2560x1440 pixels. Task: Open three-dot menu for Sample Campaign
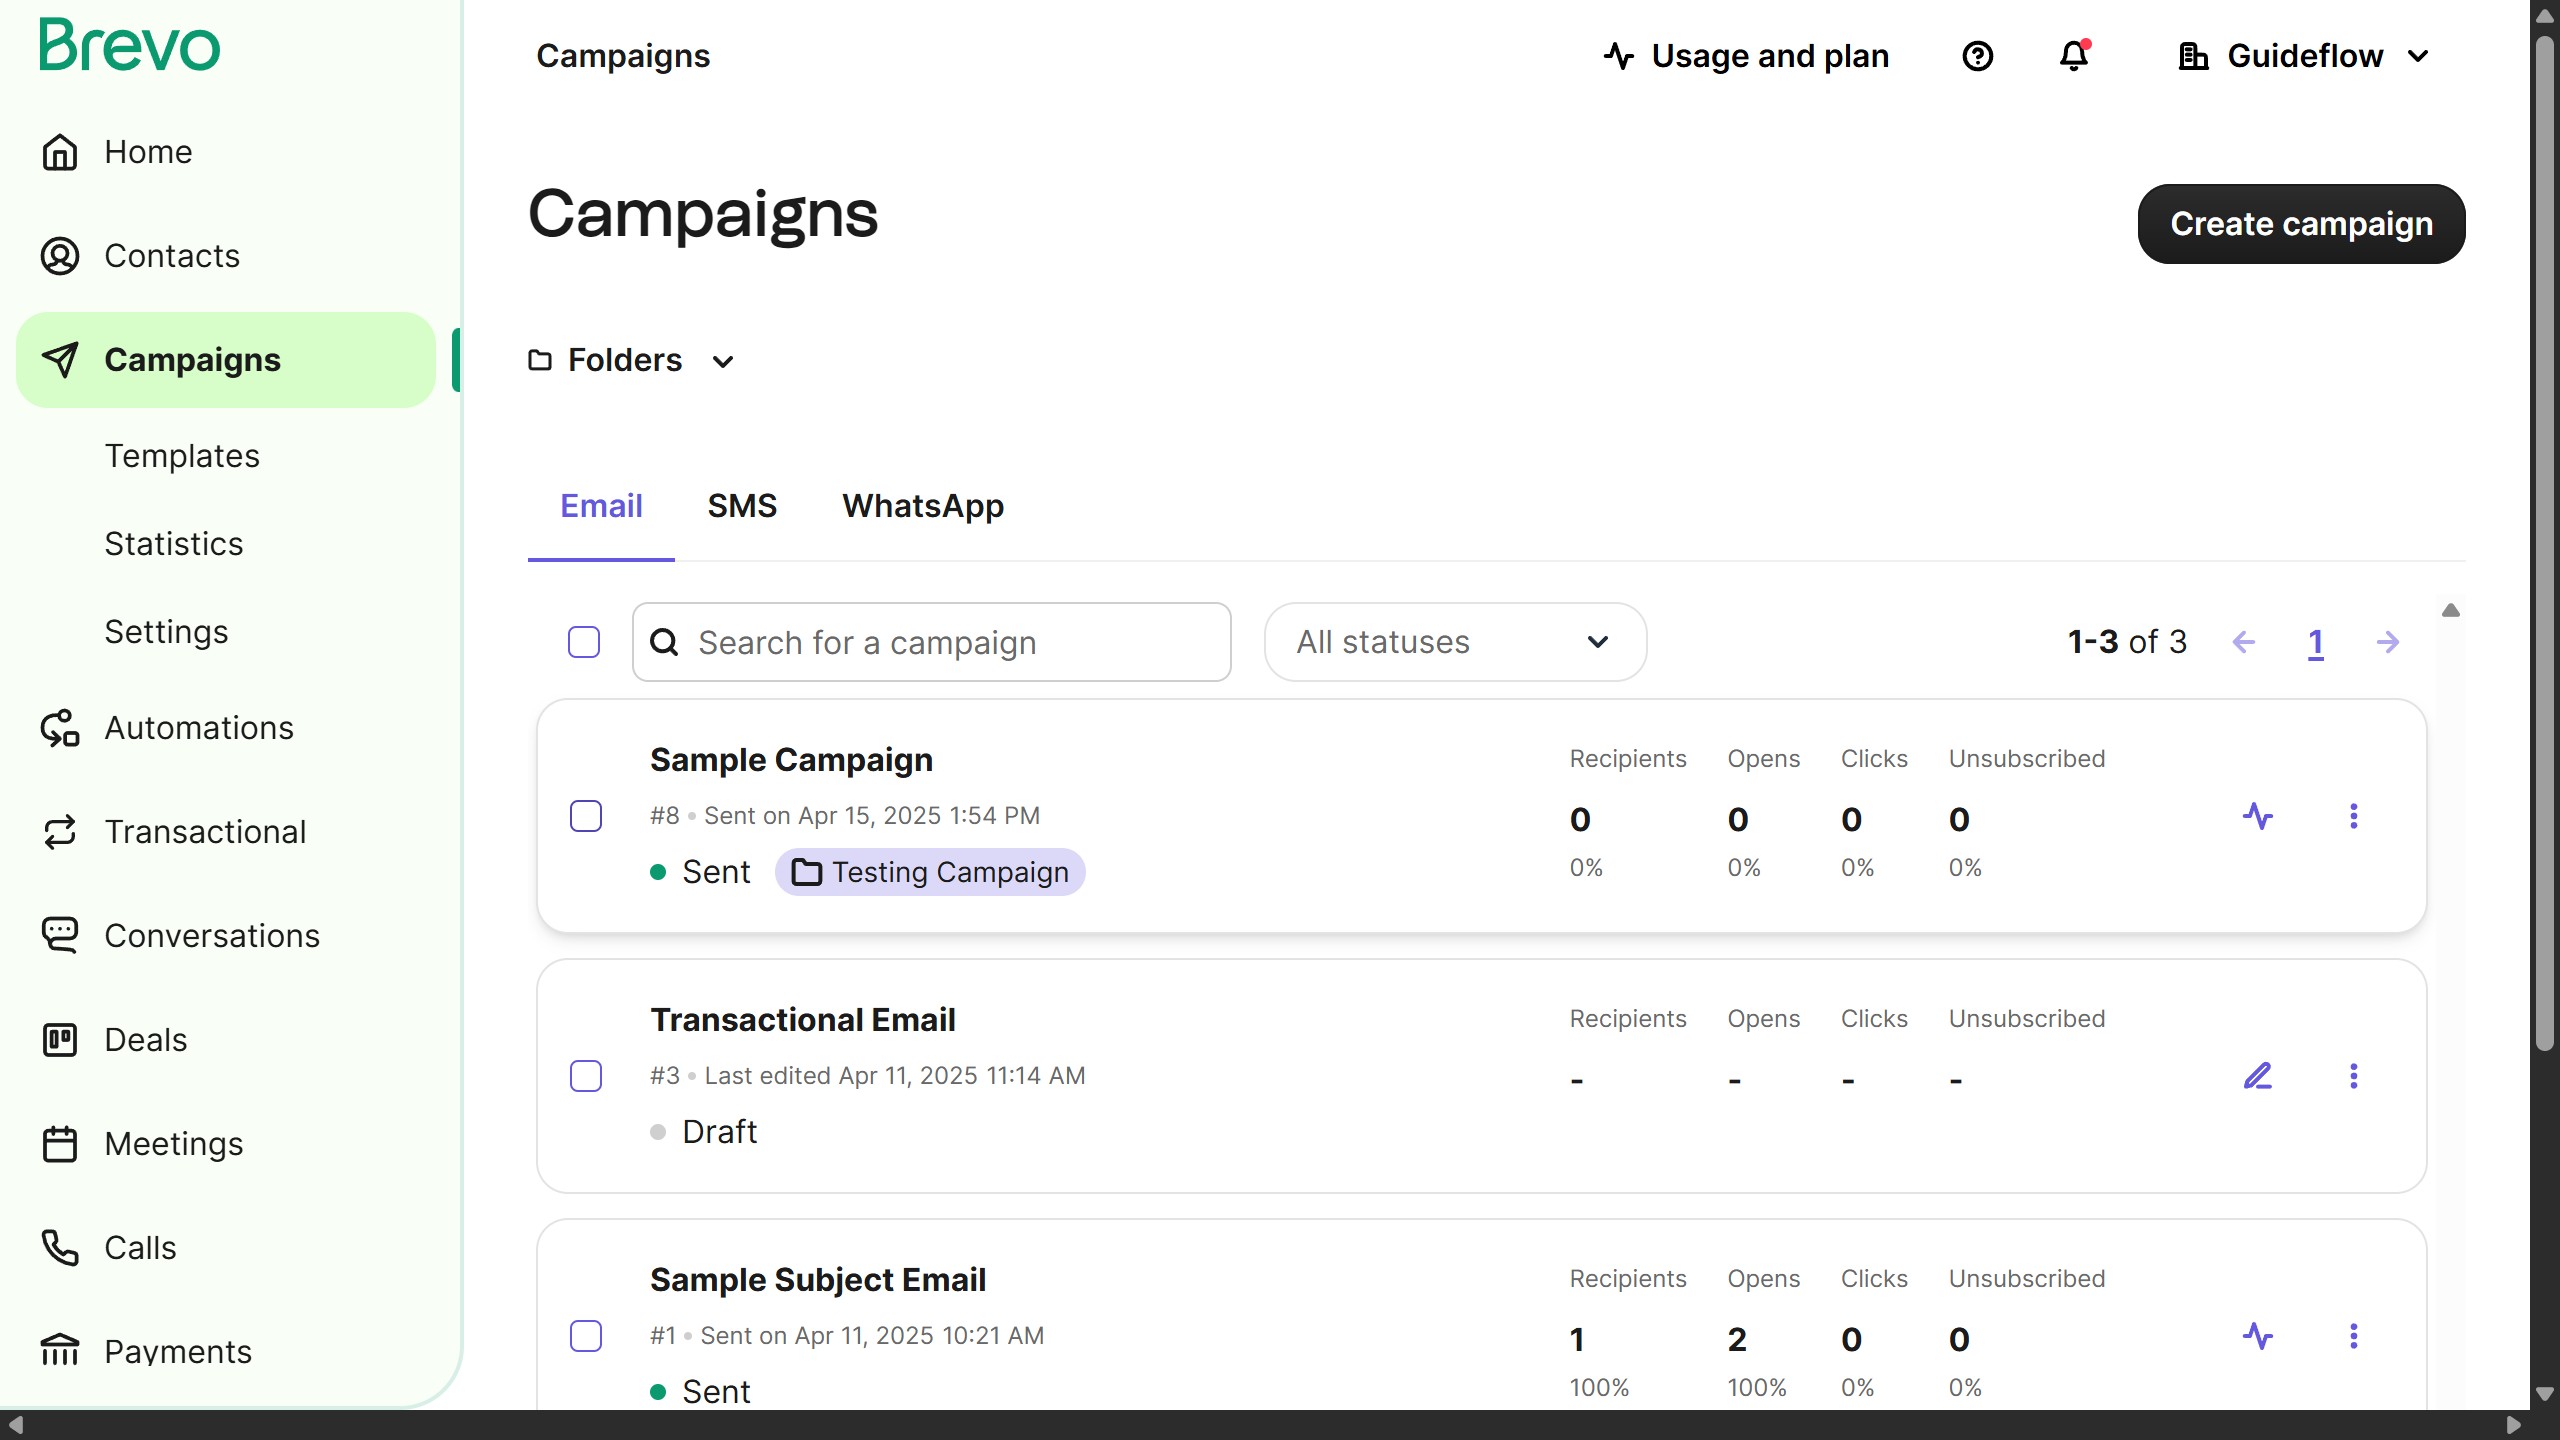click(2353, 816)
